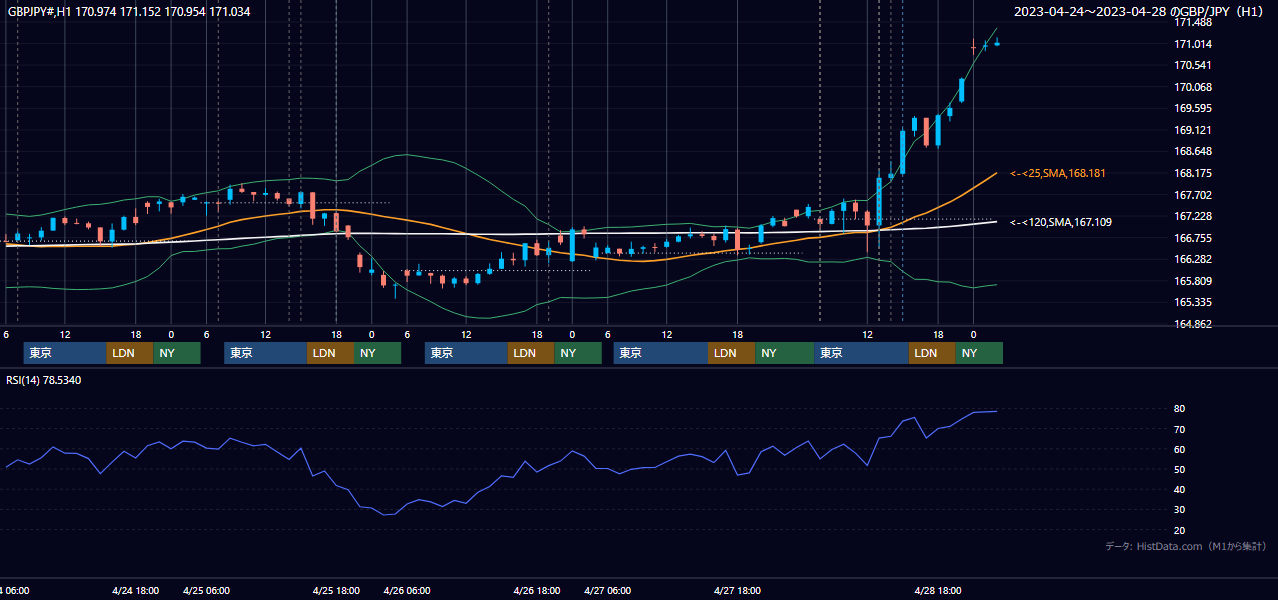Click price axis value 169.595

click(x=1193, y=109)
